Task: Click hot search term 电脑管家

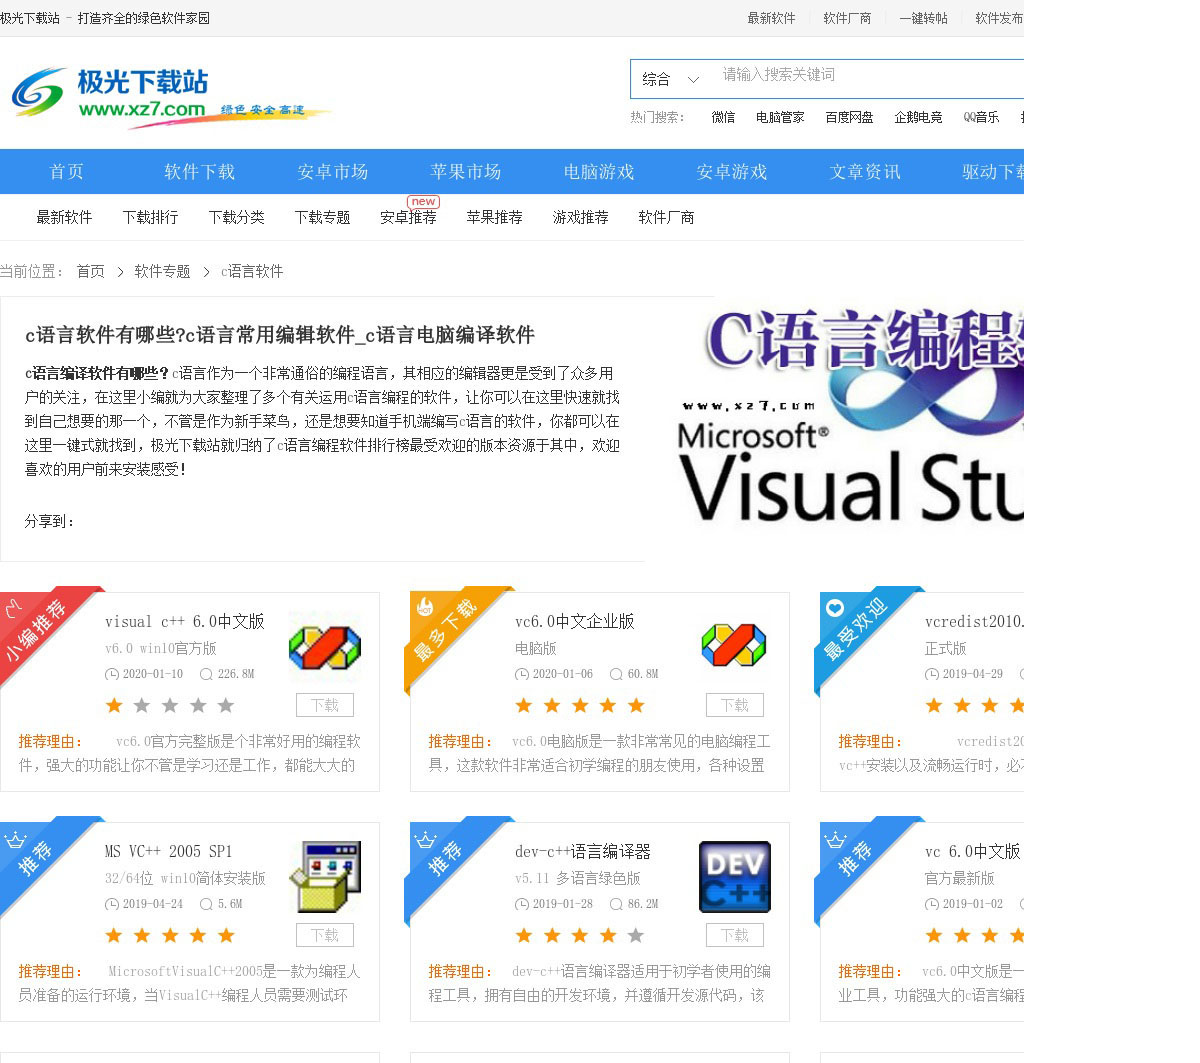Action: (x=780, y=117)
